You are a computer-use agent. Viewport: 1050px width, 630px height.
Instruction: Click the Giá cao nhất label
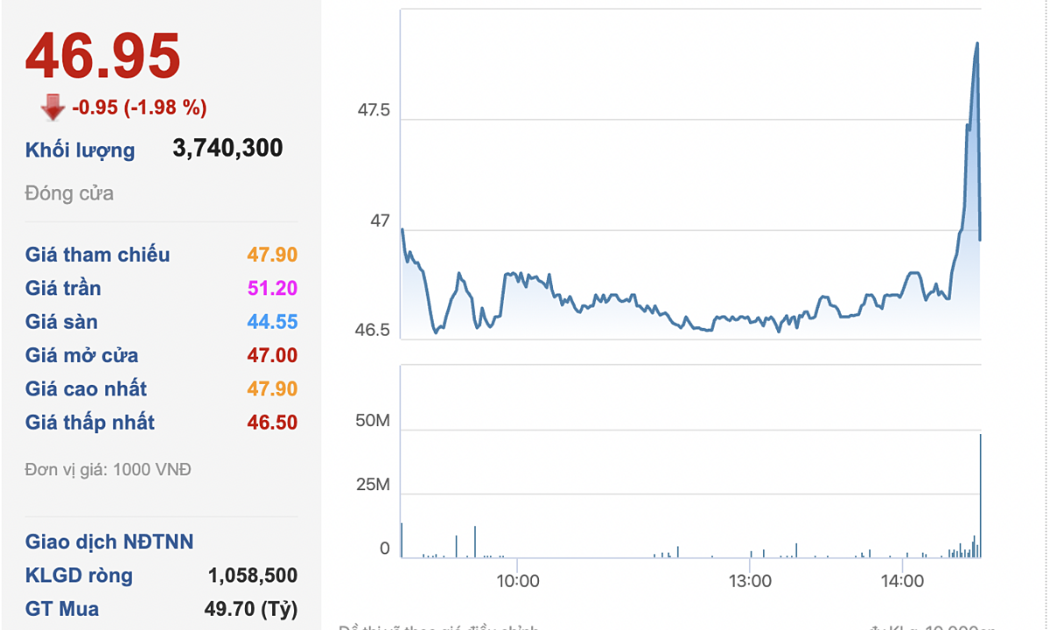tap(86, 389)
